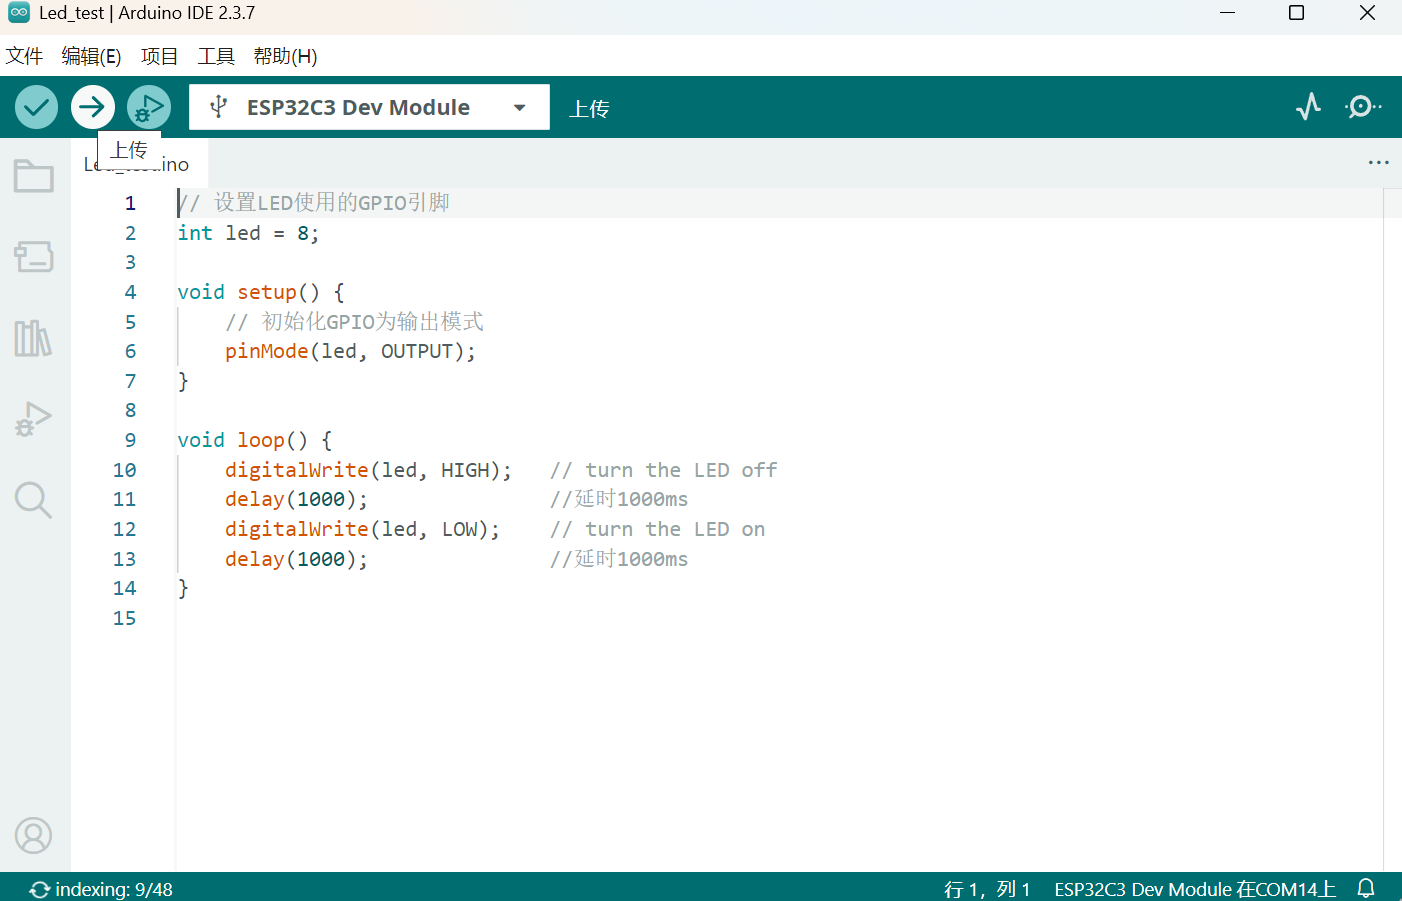This screenshot has height=901, width=1402.
Task: Open the Search sidebar panel
Action: (34, 499)
